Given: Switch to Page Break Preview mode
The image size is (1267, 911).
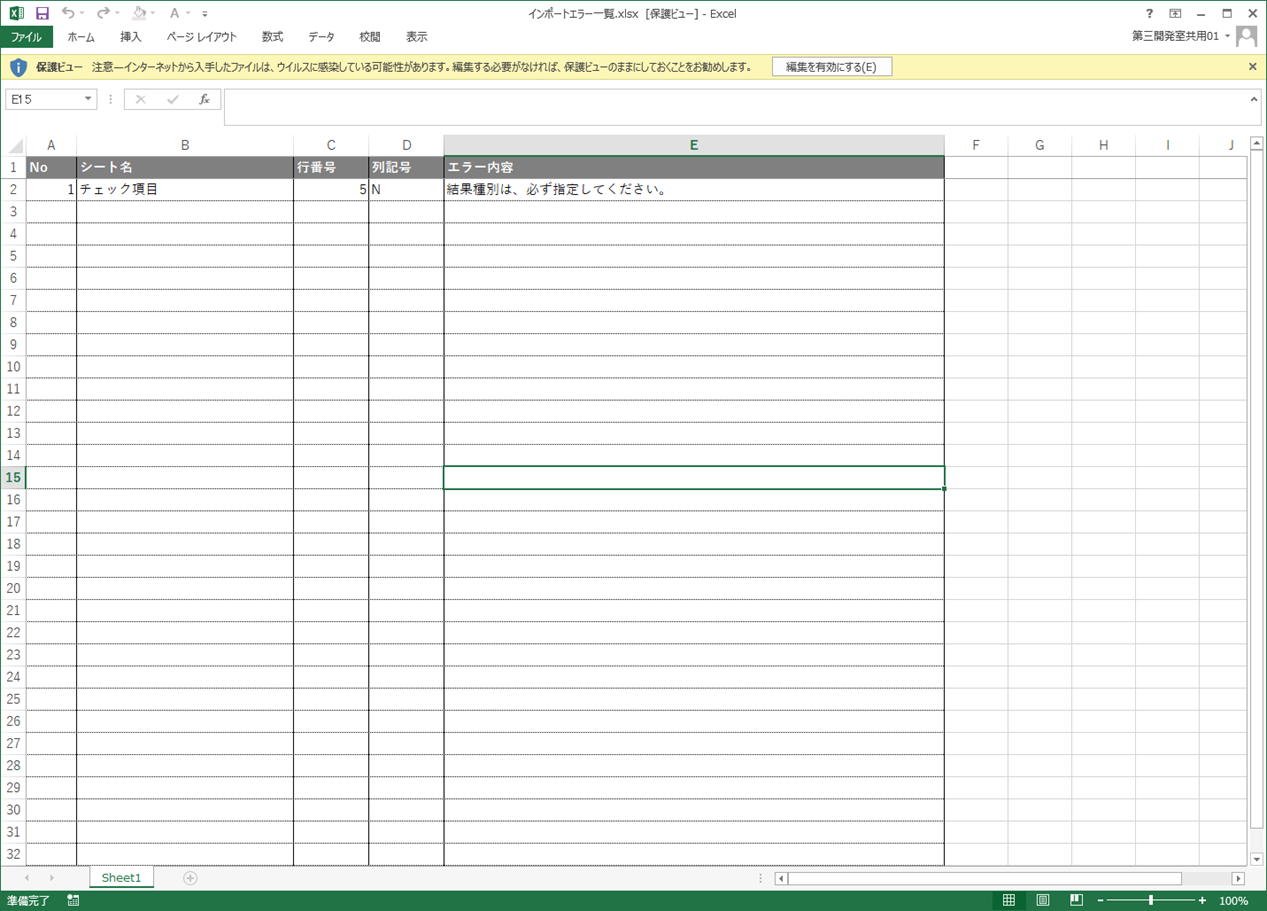Looking at the screenshot, I should [1077, 901].
